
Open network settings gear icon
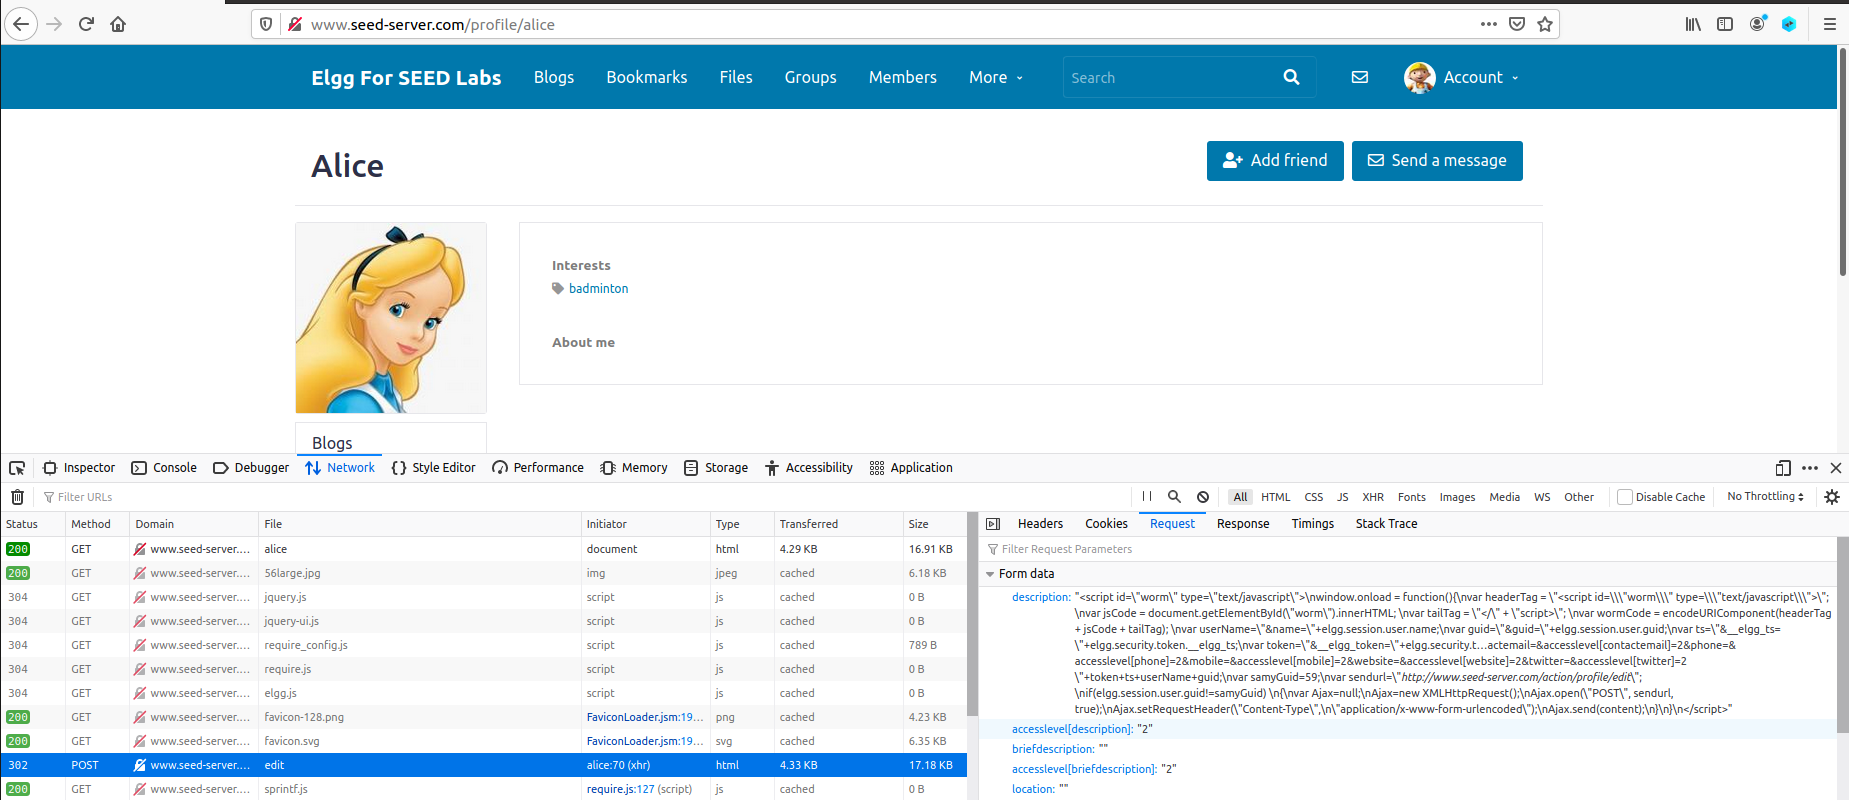1832,497
